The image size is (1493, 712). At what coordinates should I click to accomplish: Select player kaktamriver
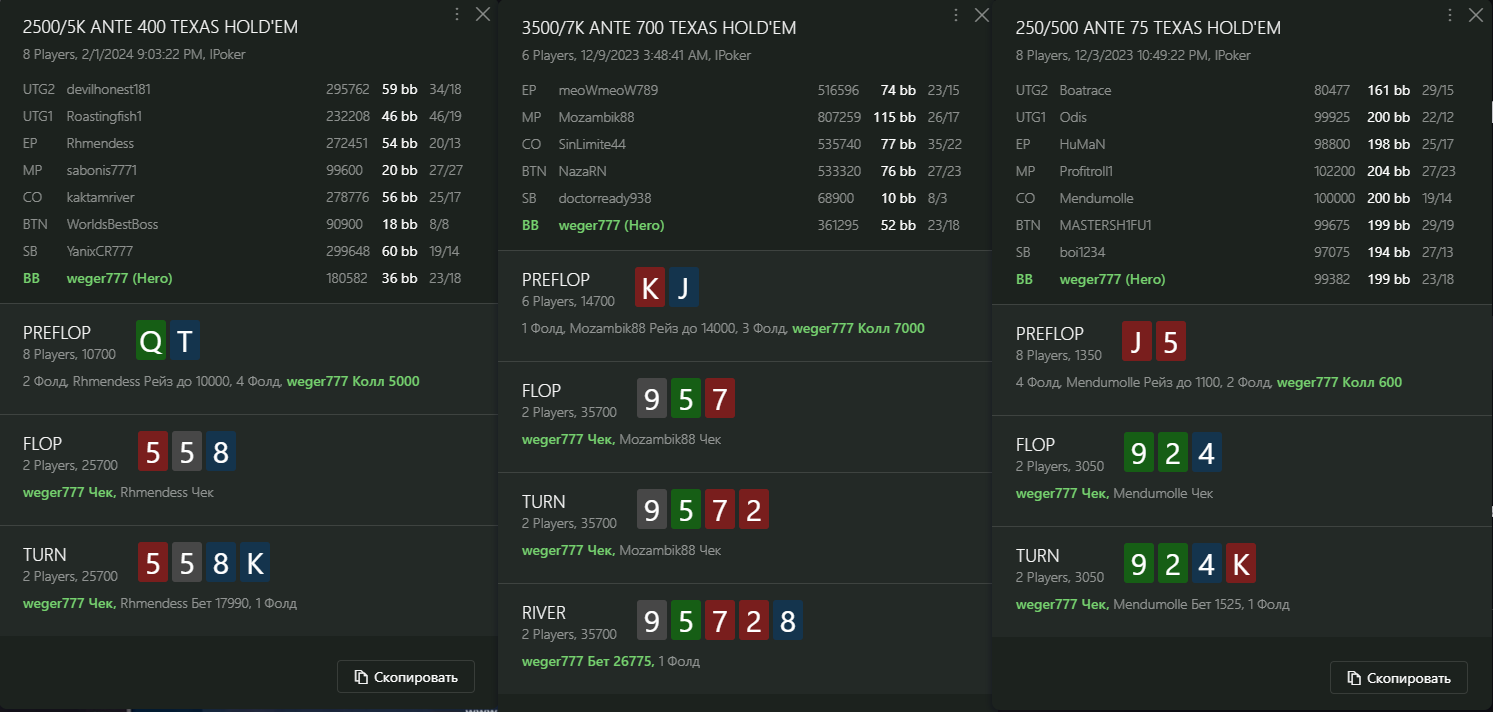click(x=100, y=197)
